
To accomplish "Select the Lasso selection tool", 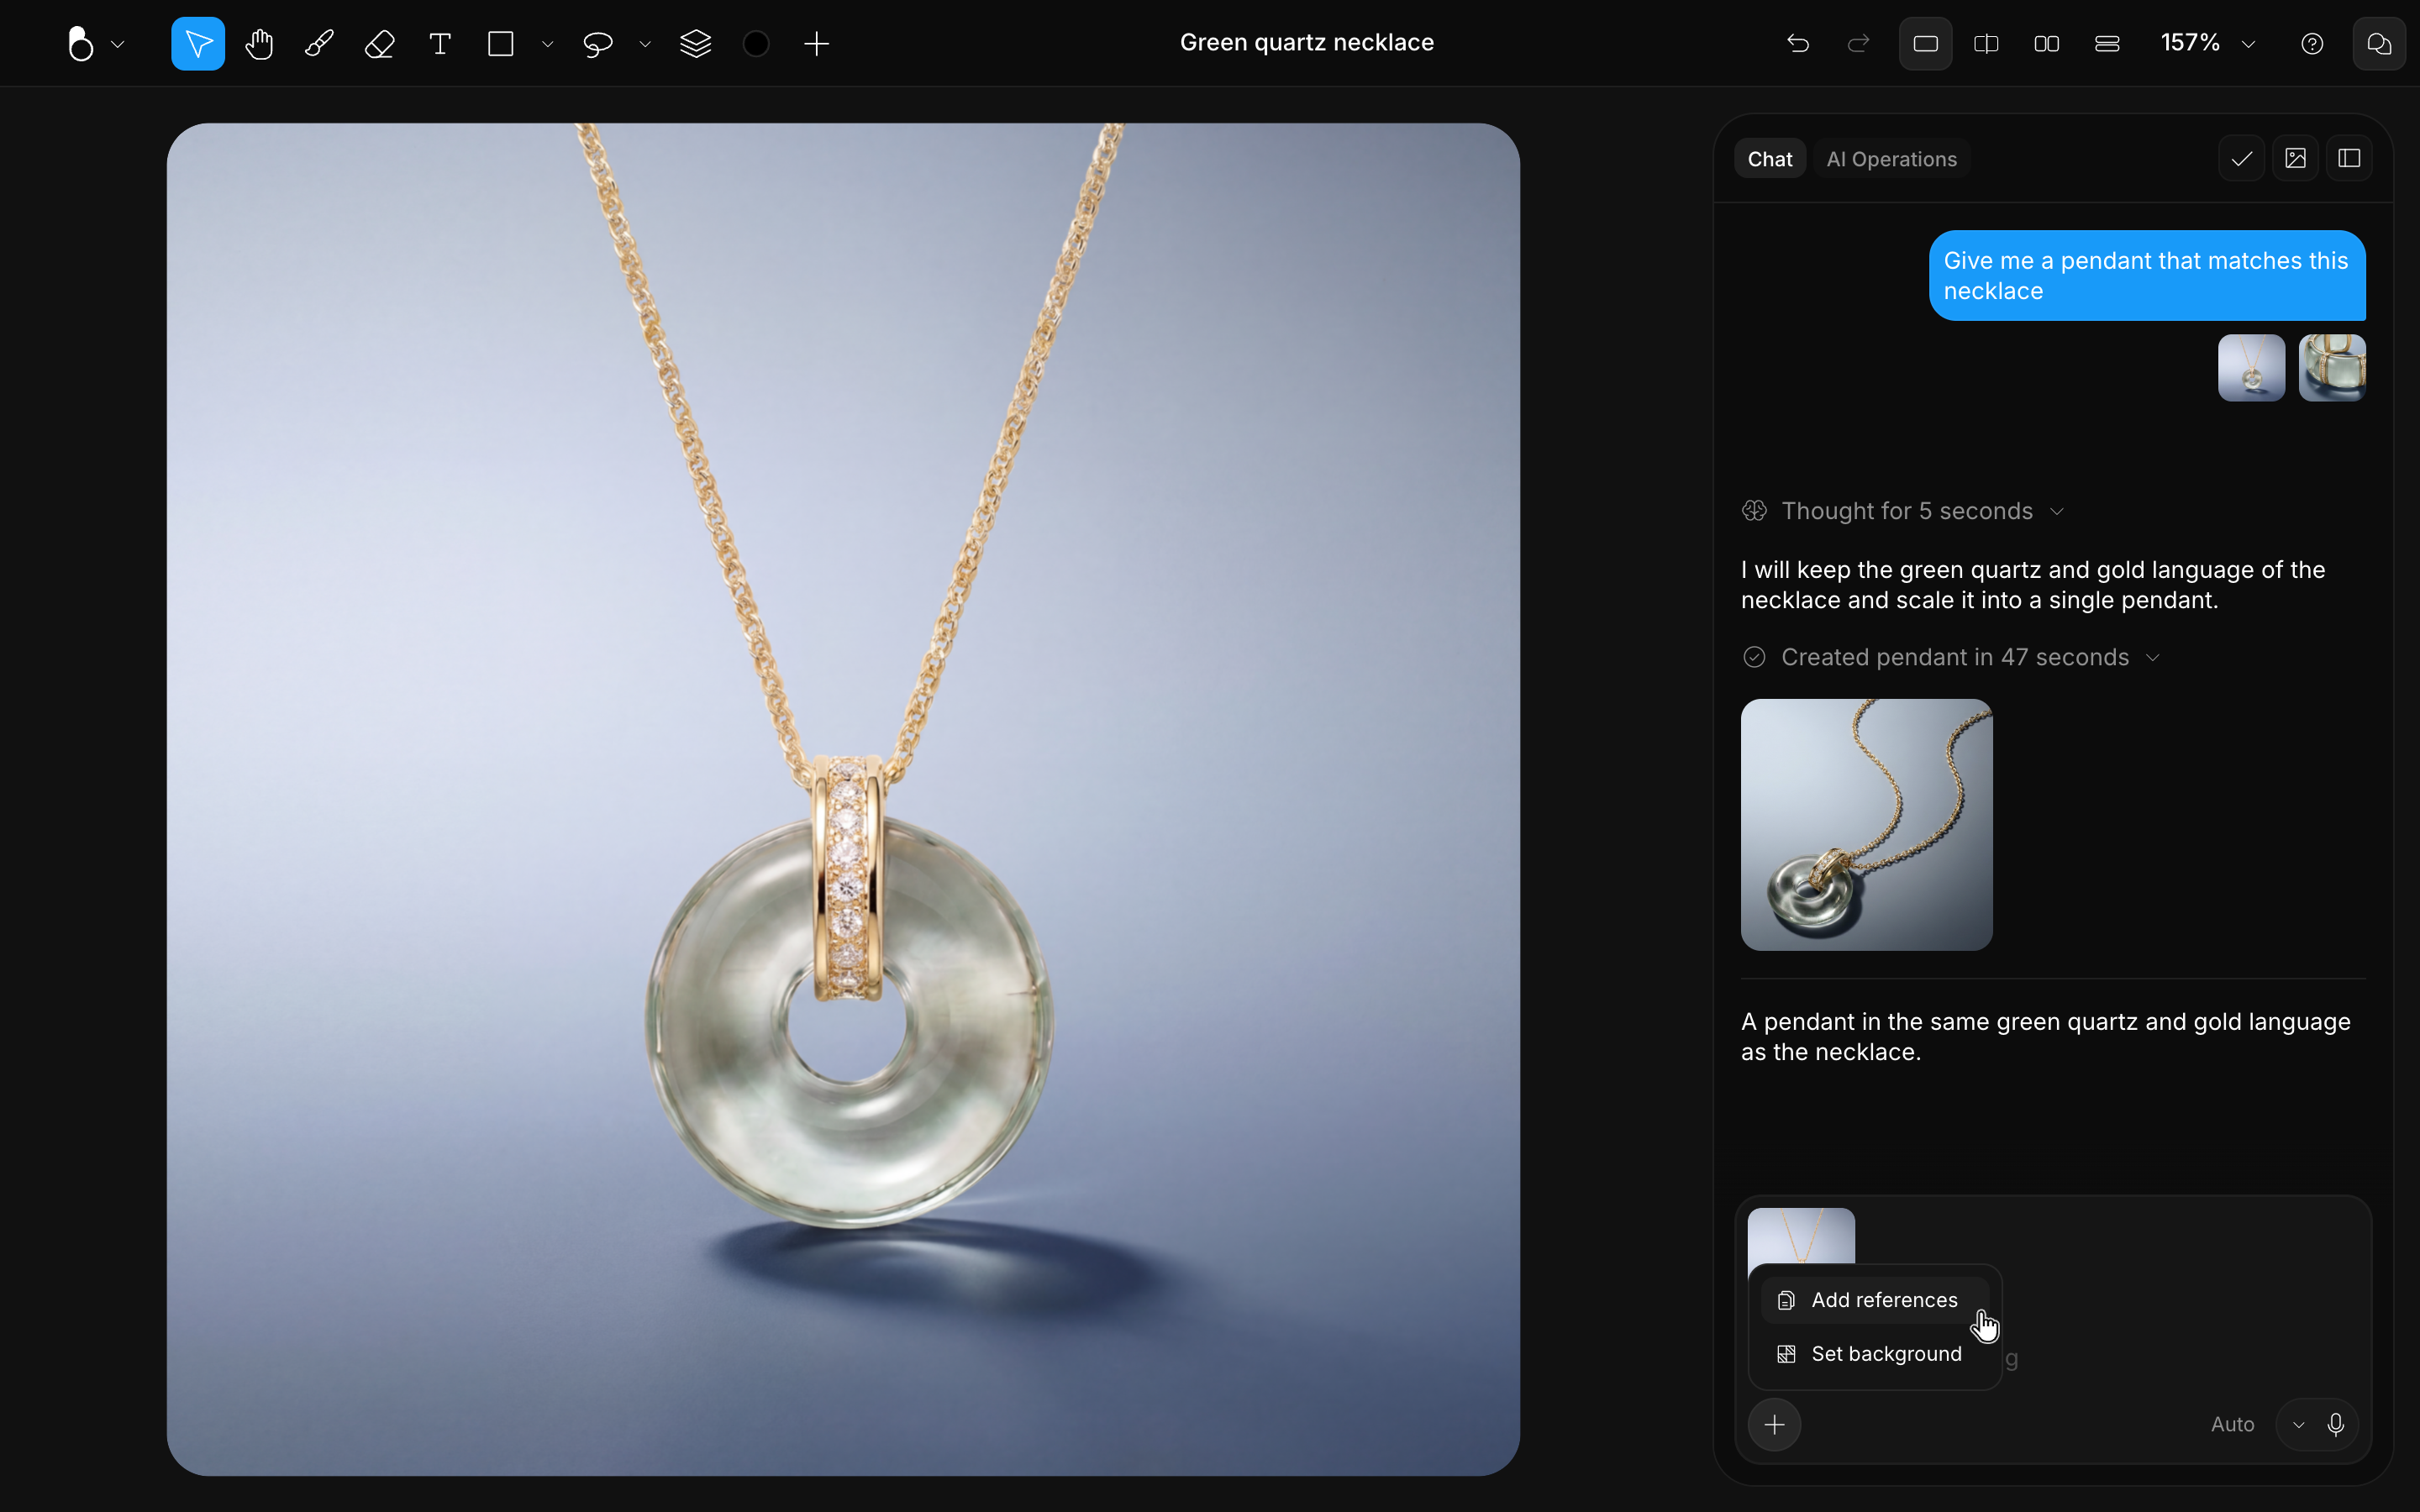I will click(597, 44).
